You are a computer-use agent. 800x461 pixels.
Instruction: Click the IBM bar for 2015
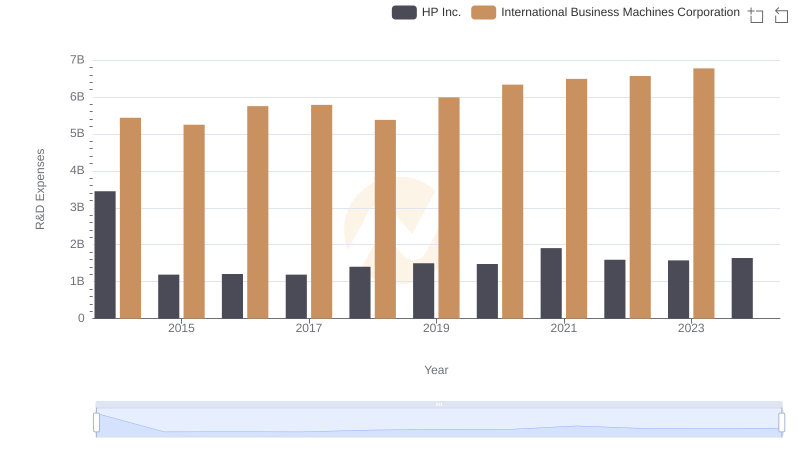click(x=194, y=222)
